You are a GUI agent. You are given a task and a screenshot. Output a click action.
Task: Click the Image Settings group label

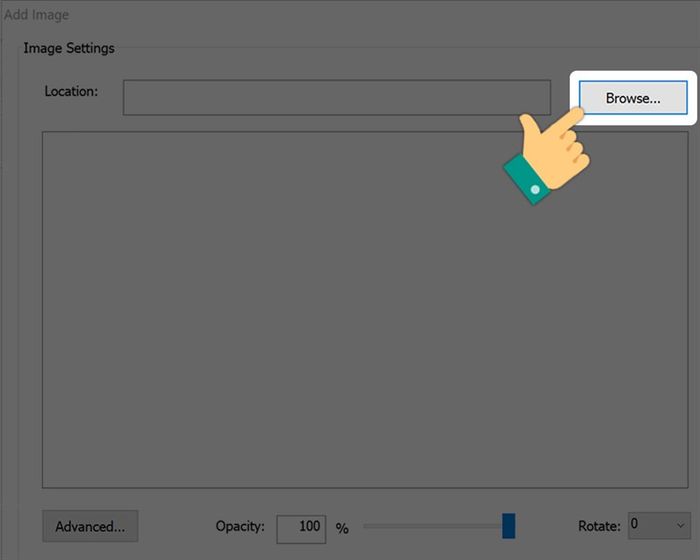69,48
